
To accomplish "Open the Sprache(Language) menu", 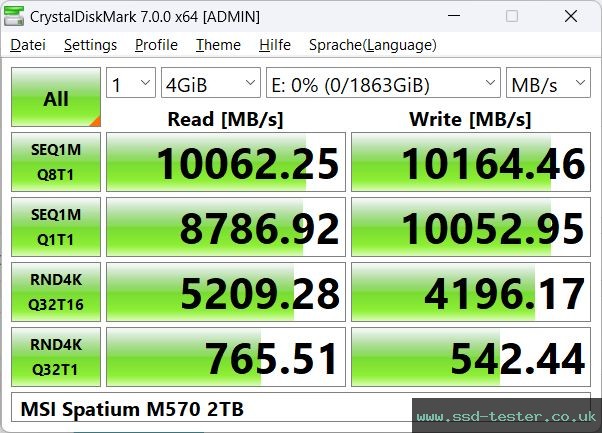I will coord(372,45).
